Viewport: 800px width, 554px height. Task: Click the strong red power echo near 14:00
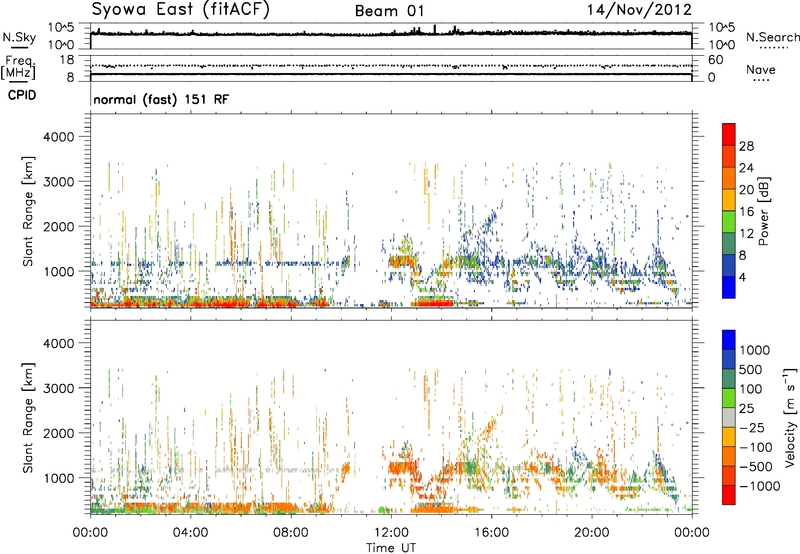point(433,303)
